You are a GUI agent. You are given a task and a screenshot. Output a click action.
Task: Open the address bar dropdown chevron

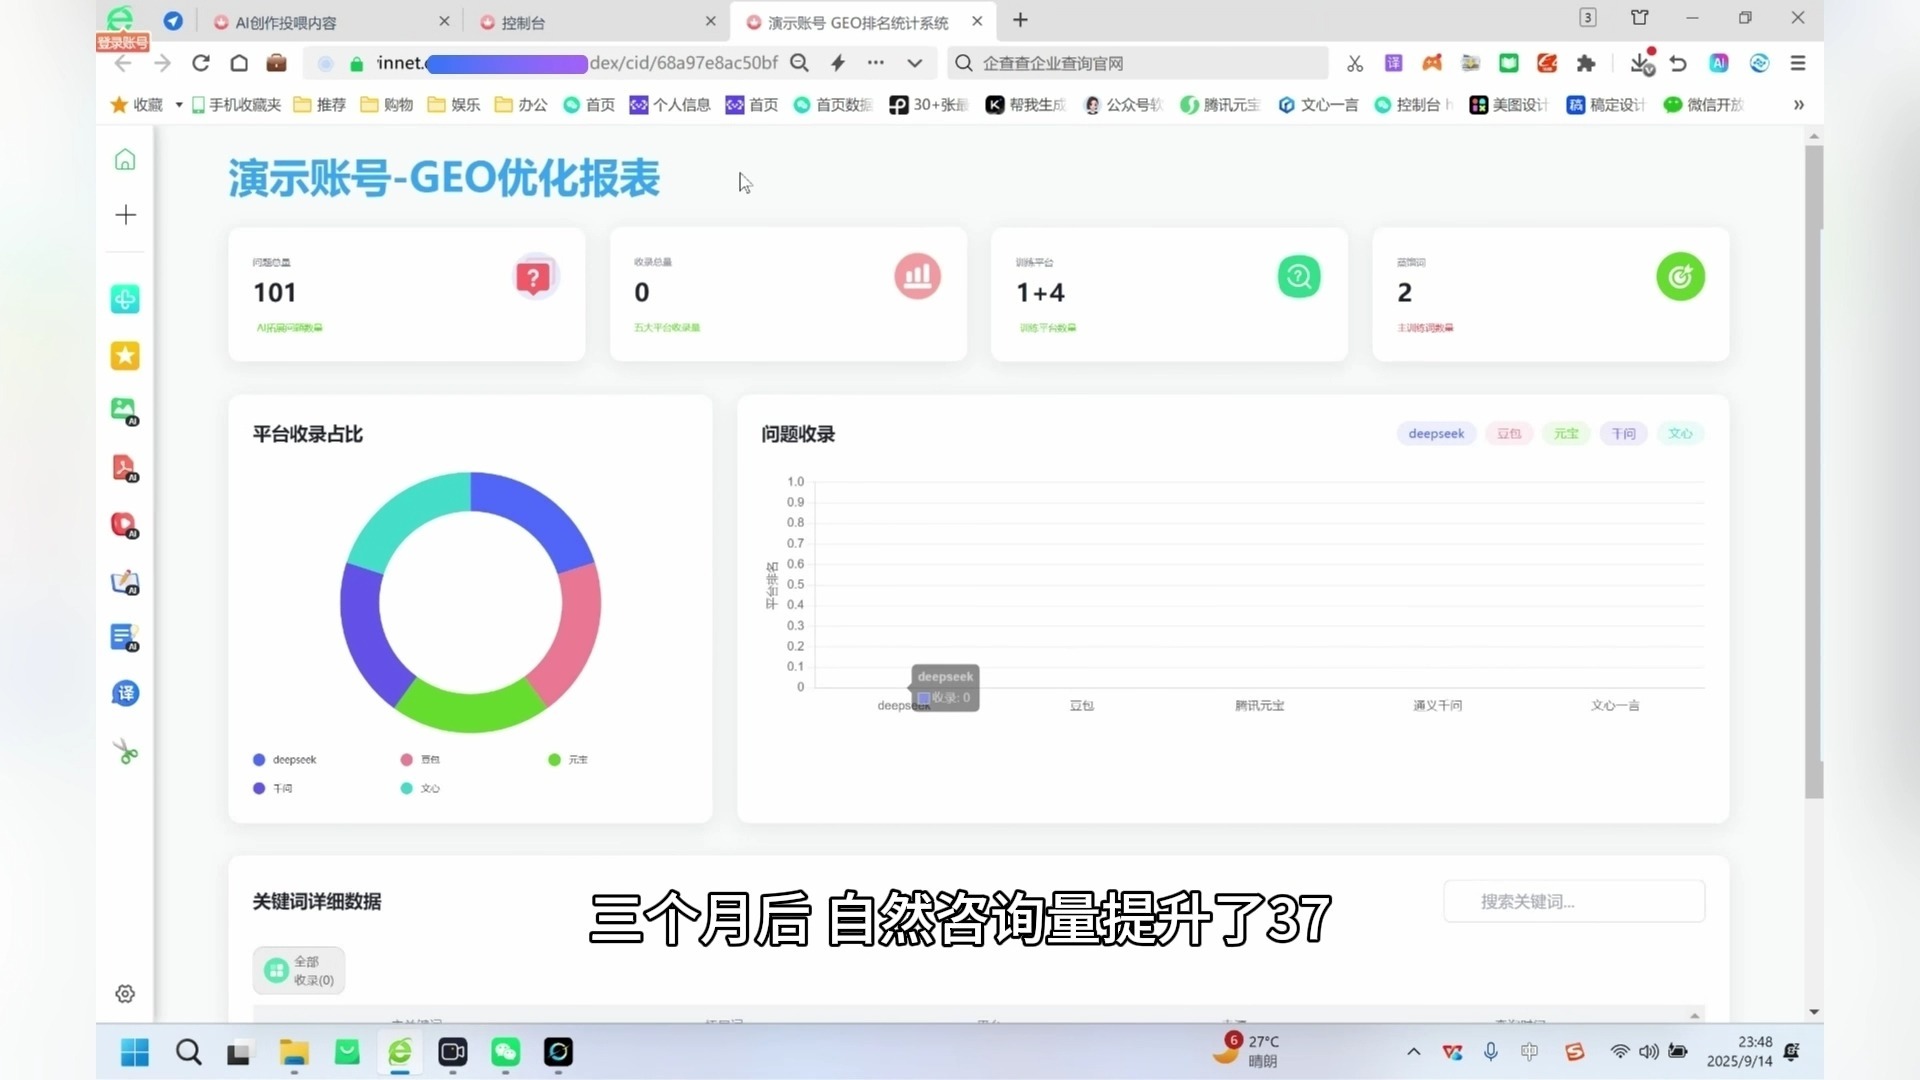(914, 63)
